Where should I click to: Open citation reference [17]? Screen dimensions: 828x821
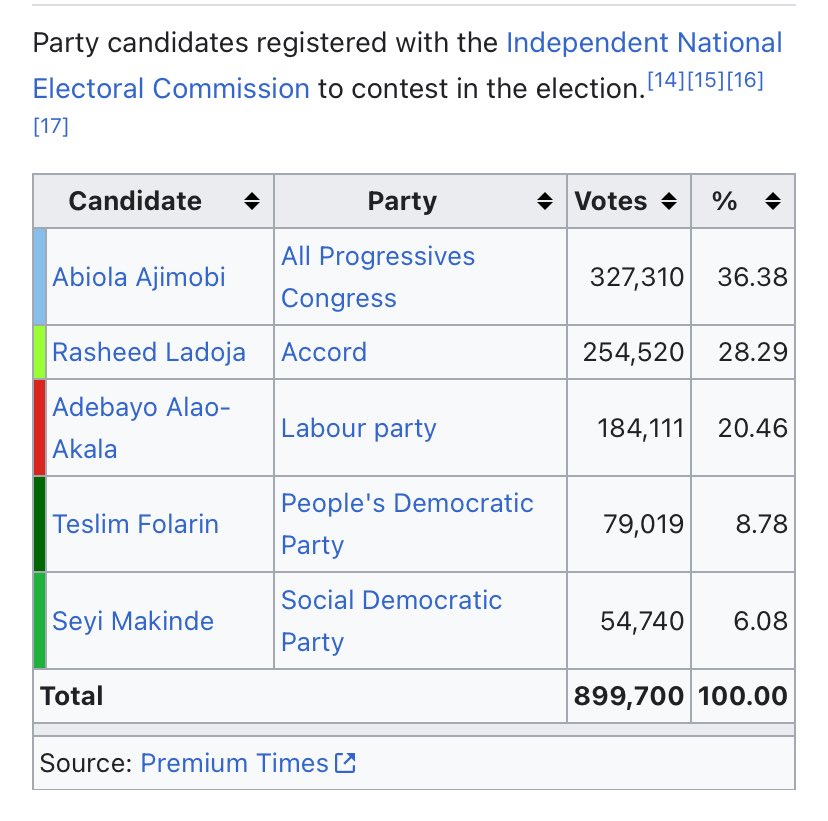[51, 127]
